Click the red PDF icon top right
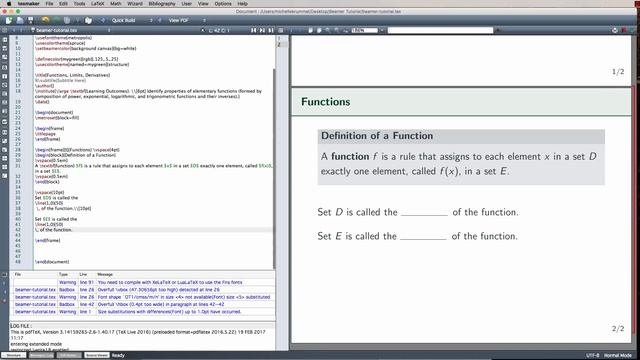 (x=624, y=30)
